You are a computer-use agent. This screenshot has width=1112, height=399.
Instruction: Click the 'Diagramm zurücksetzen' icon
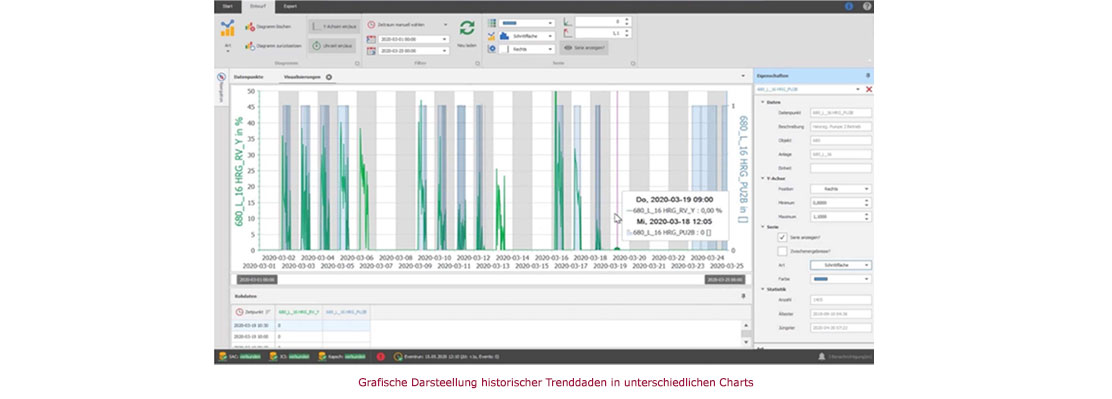pyautogui.click(x=250, y=46)
